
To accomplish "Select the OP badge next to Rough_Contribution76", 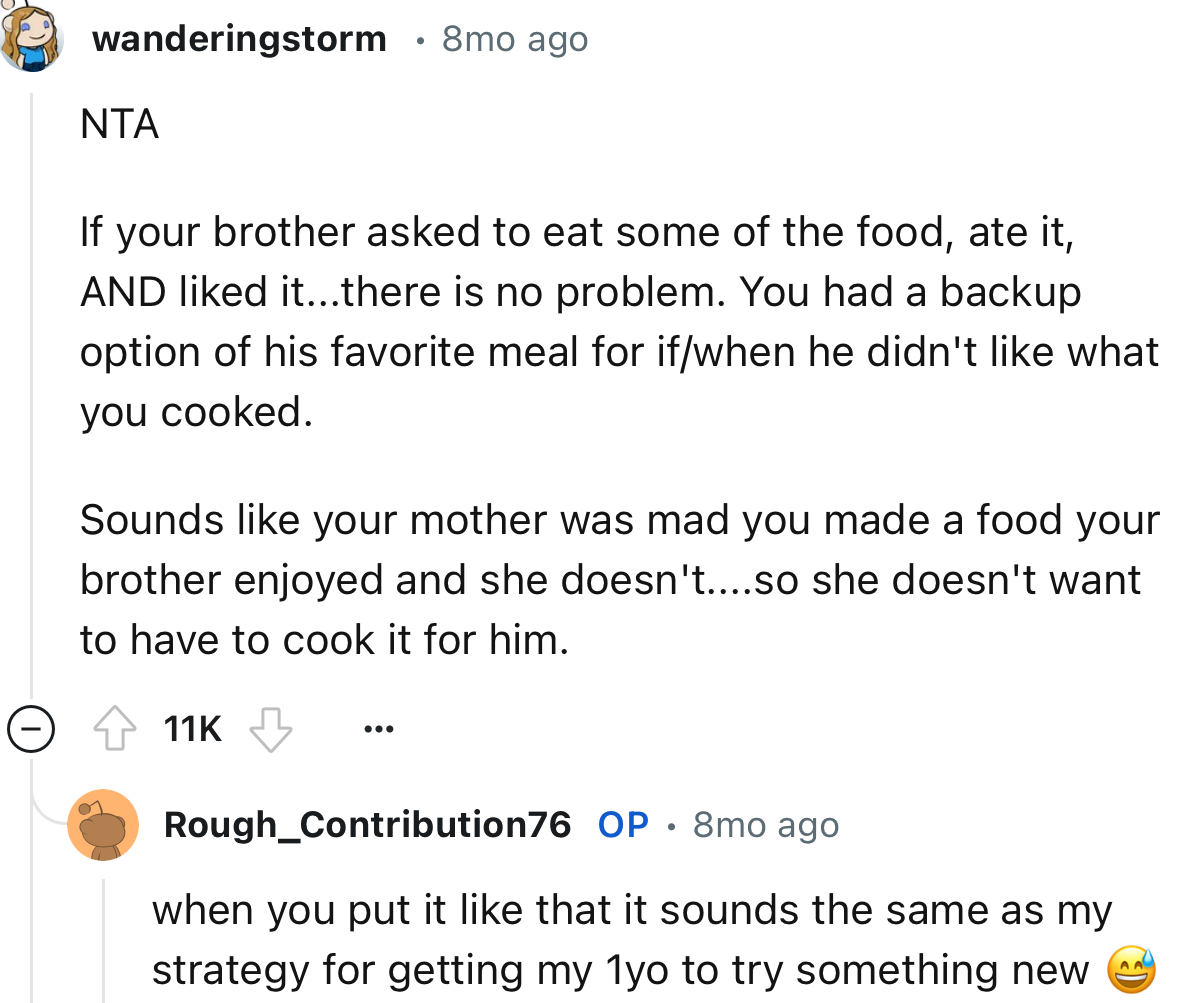I will (622, 824).
